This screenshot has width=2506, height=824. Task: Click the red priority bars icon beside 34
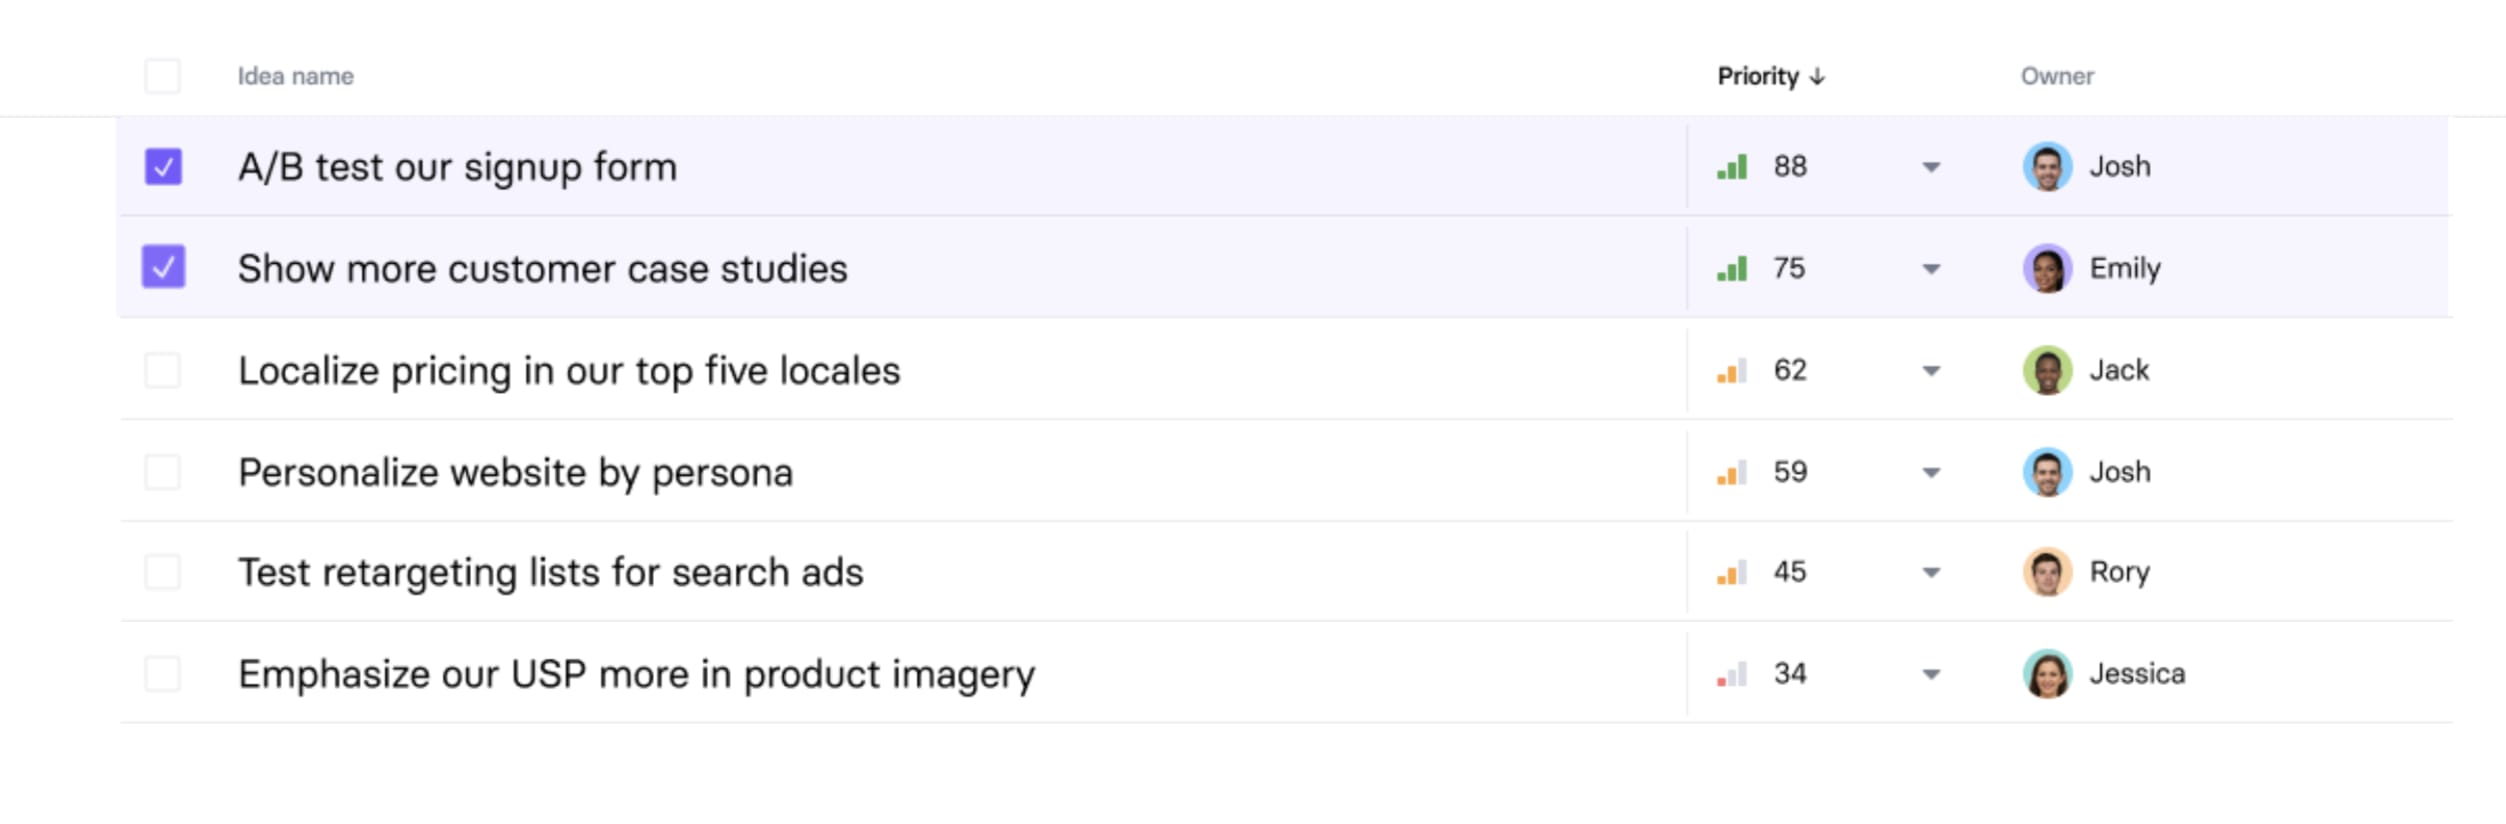[1732, 675]
